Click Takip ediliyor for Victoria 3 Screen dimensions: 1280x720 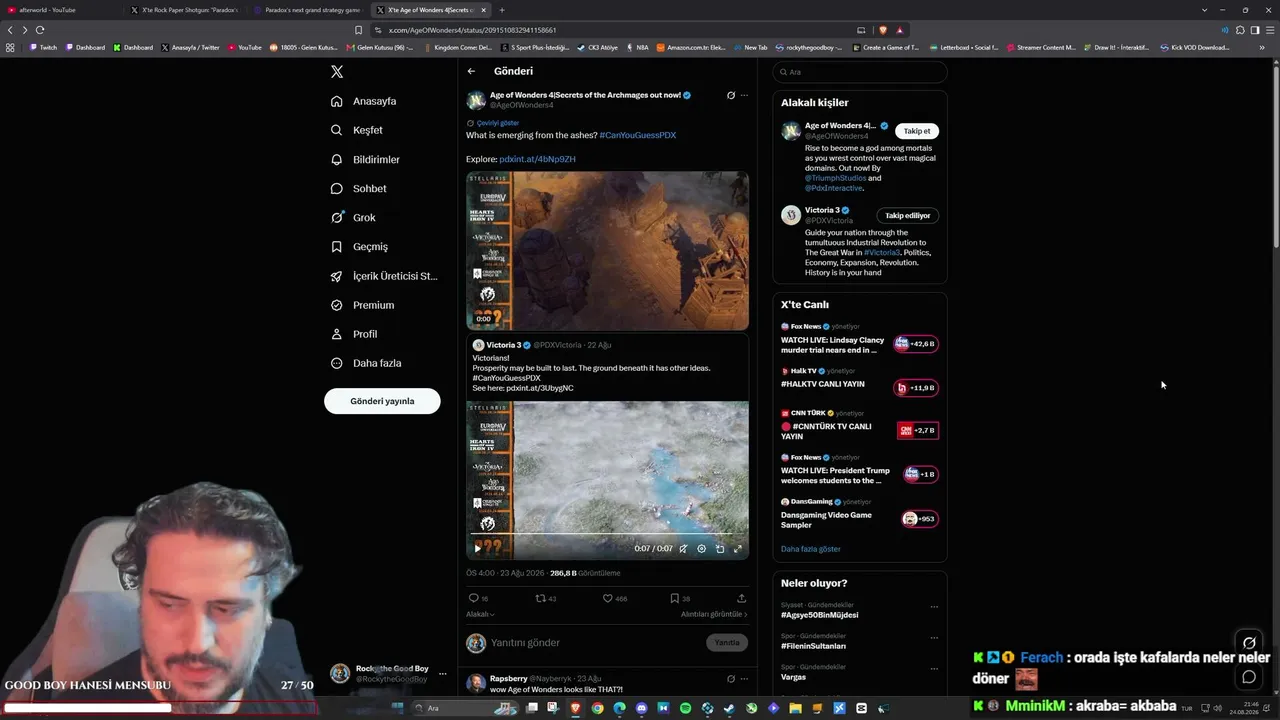pos(908,215)
